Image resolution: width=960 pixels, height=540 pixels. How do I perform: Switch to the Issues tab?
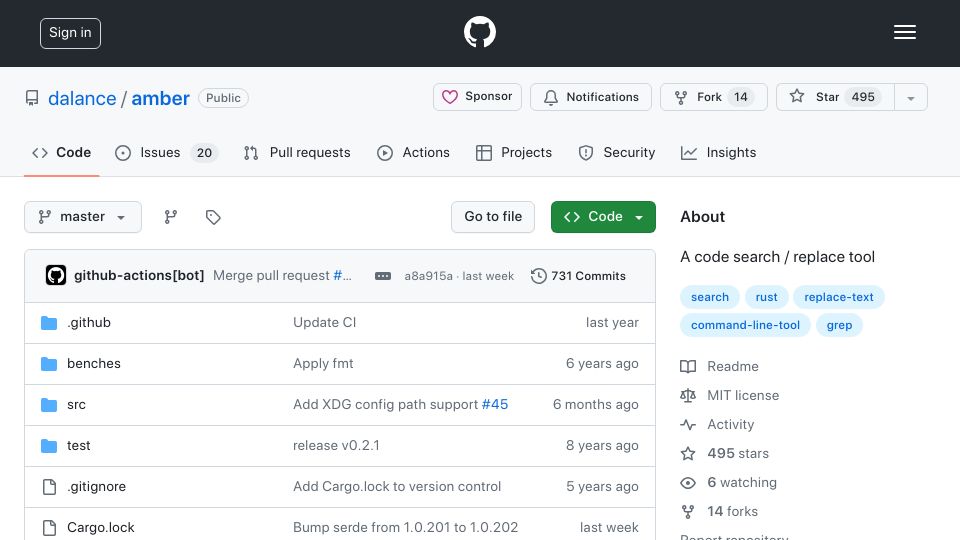(166, 152)
